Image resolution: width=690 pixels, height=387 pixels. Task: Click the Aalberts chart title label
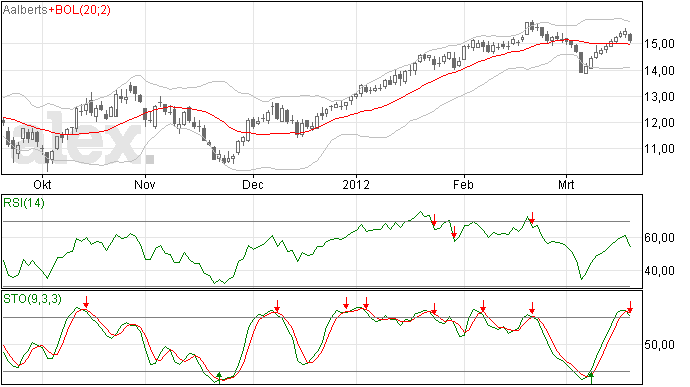tap(25, 10)
